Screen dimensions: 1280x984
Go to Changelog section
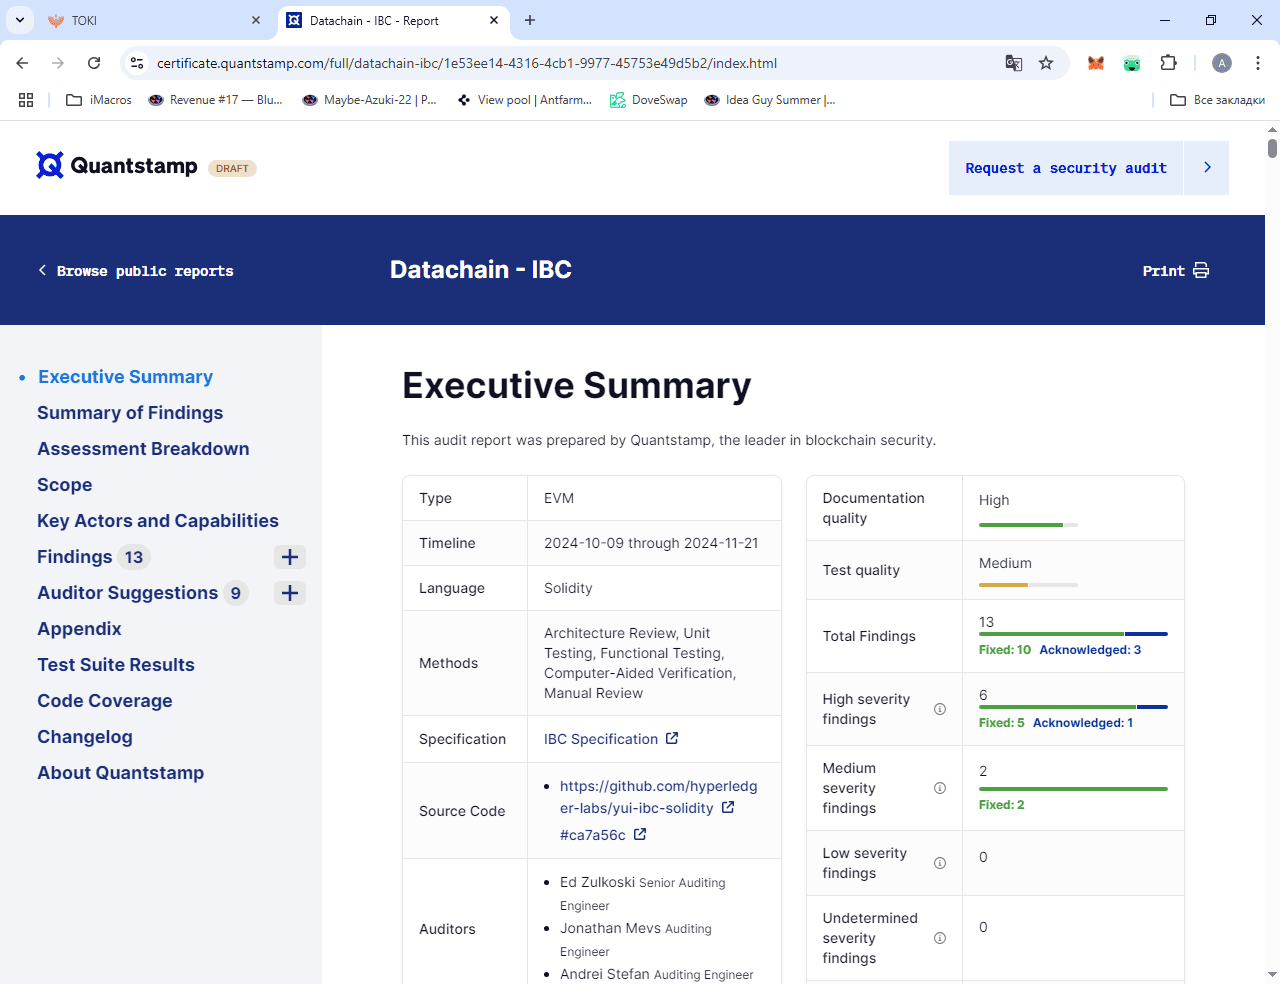point(85,737)
